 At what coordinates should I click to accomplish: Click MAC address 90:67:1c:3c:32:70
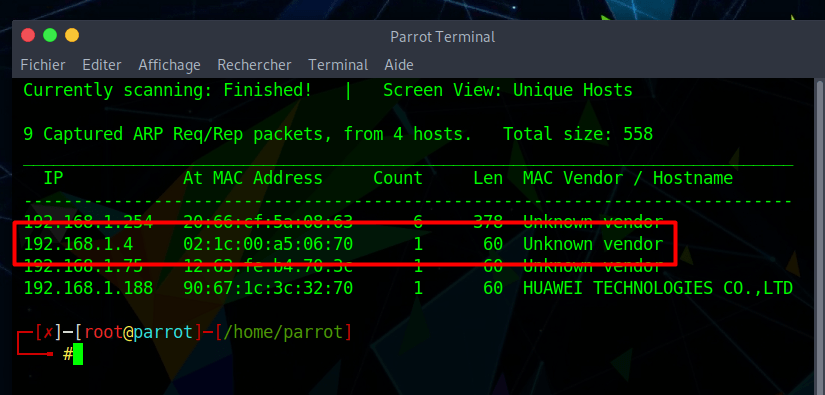[x=268, y=288]
